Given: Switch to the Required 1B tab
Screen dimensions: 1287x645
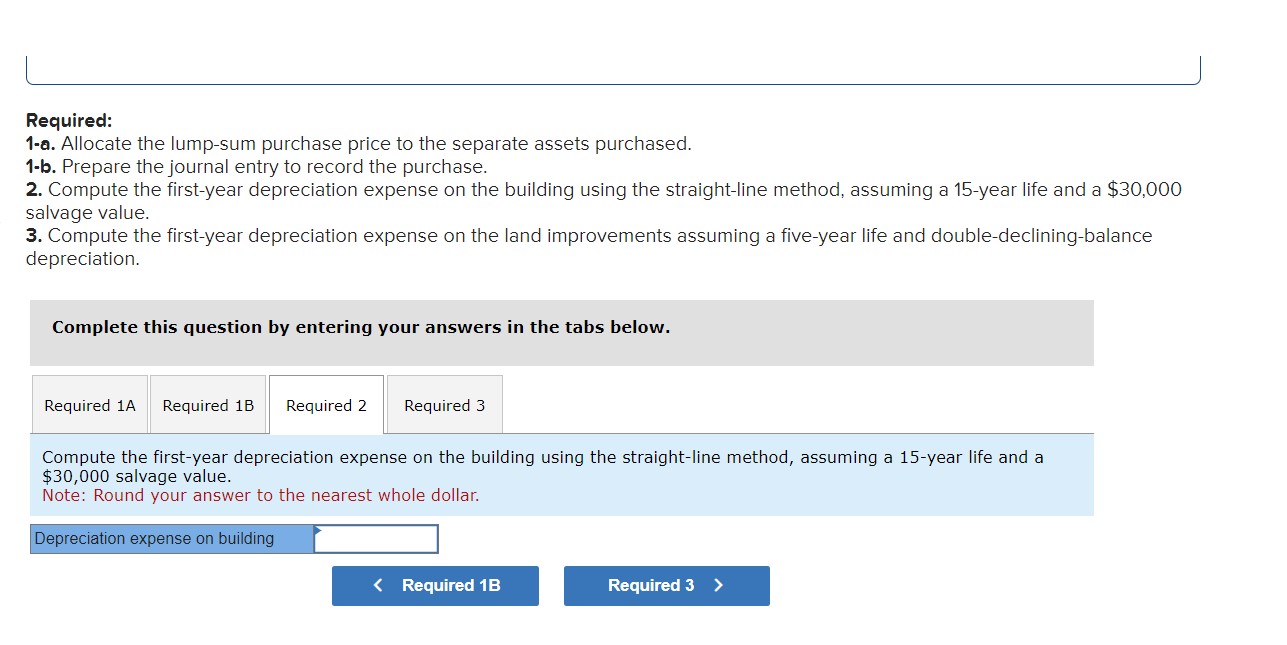Looking at the screenshot, I should [208, 405].
